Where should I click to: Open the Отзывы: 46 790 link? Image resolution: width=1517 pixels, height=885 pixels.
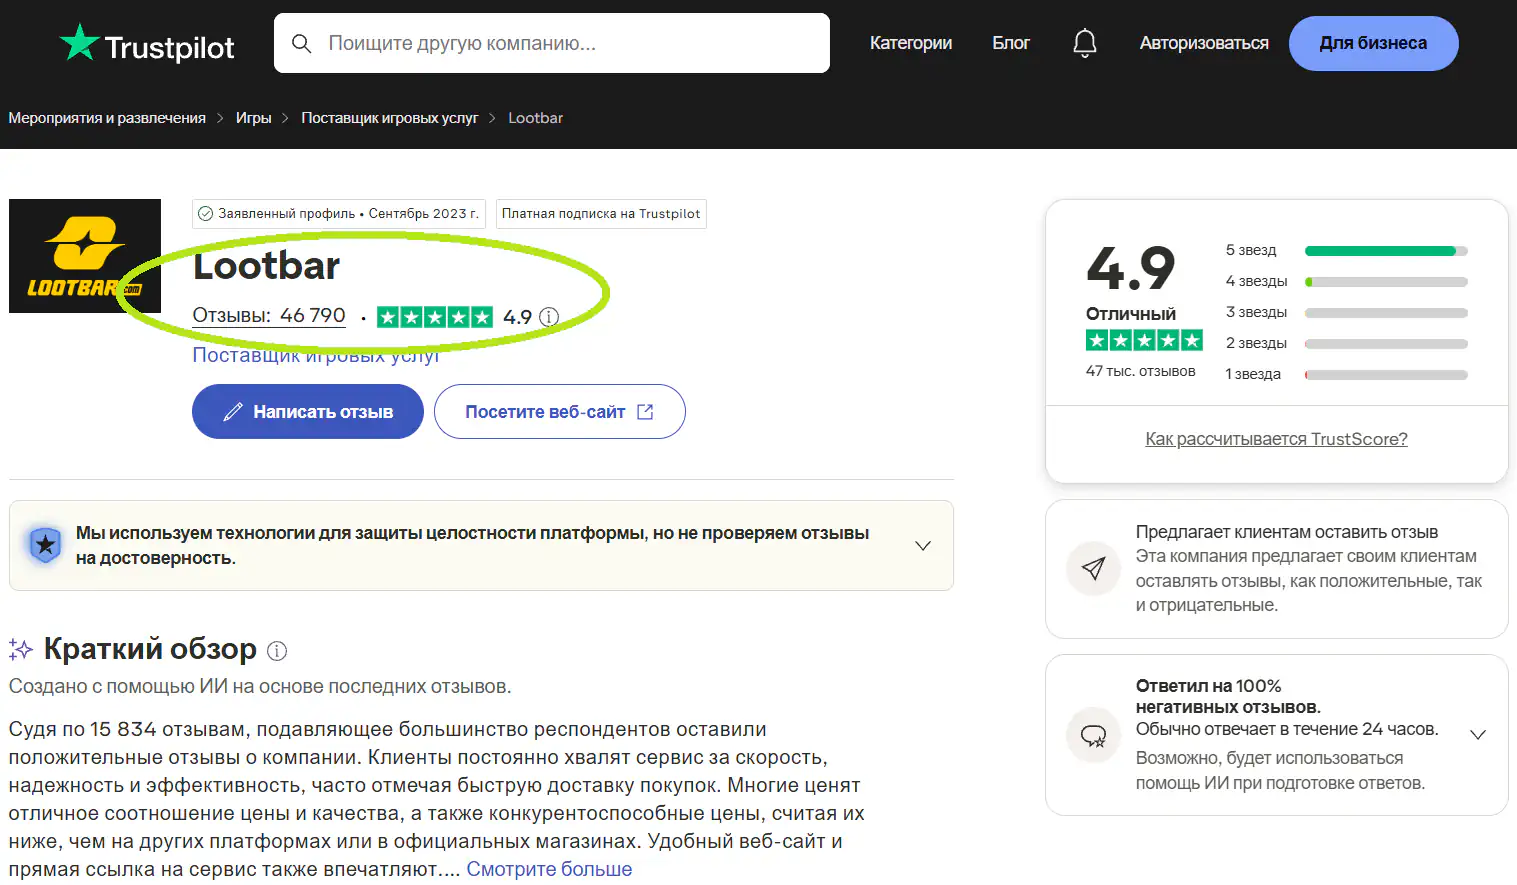pyautogui.click(x=269, y=316)
